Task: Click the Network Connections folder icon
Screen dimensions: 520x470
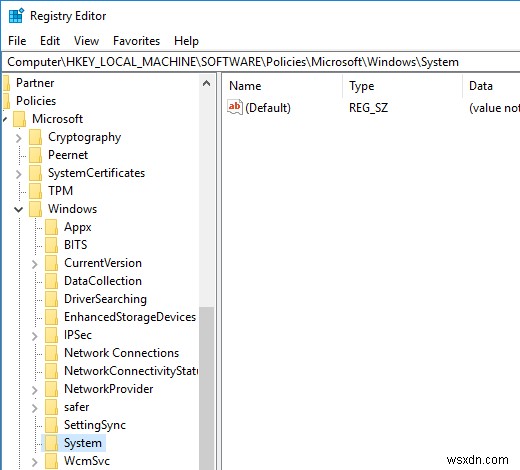Action: coord(51,353)
